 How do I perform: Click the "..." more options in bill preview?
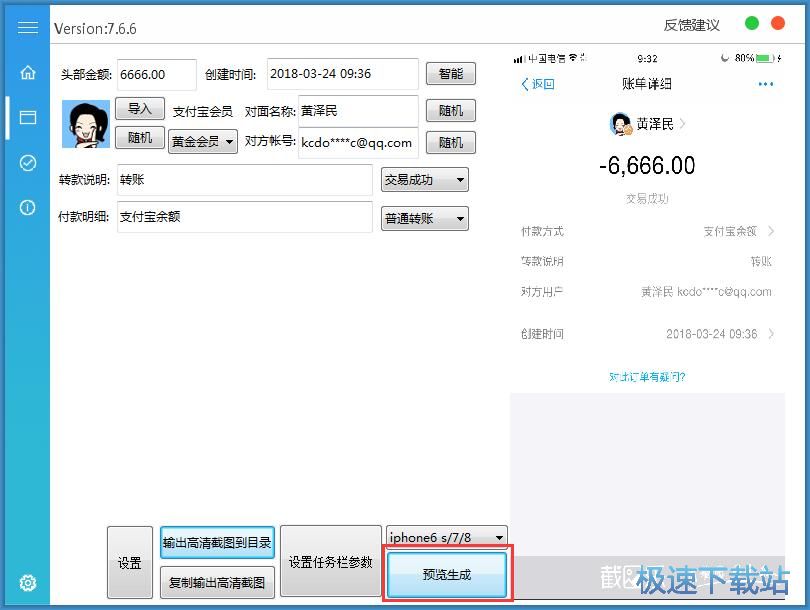[765, 84]
